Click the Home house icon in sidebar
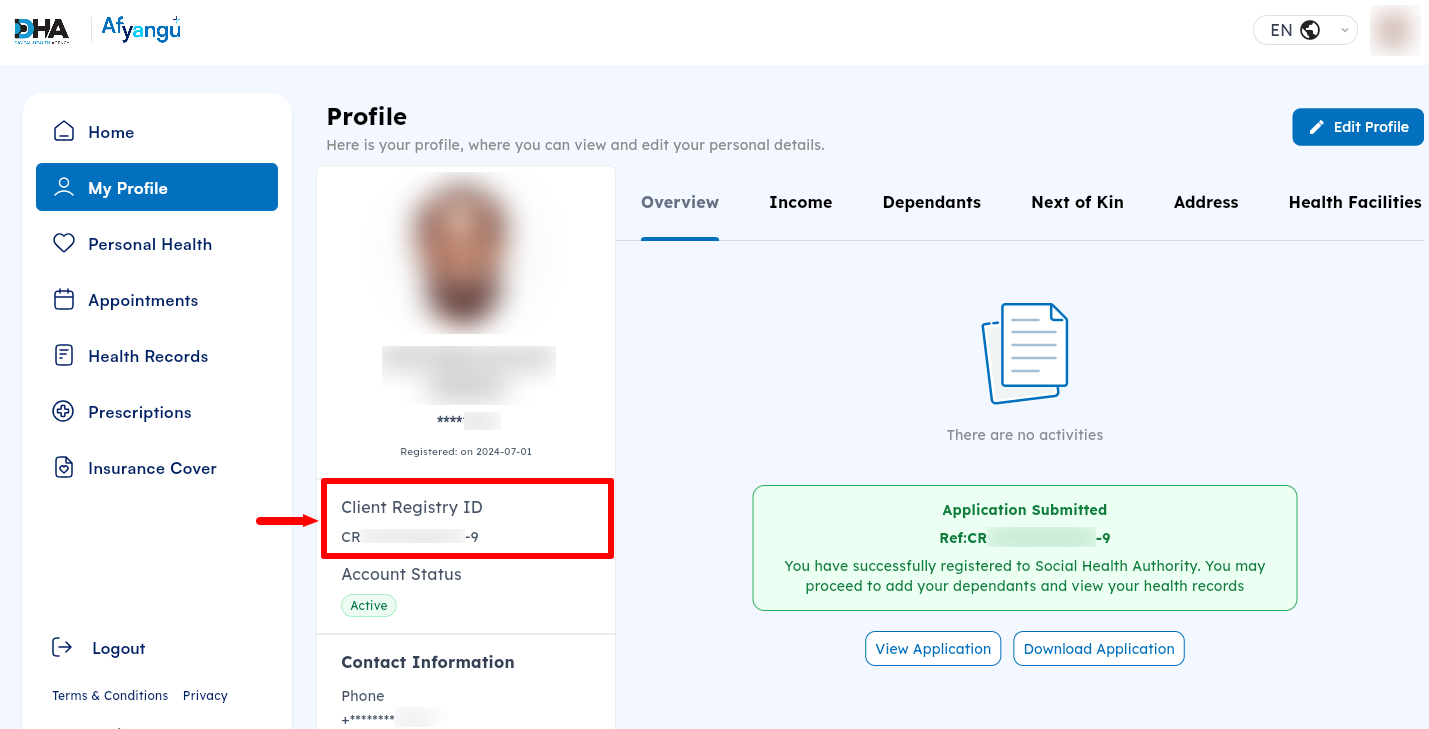Viewport: 1429px width, 729px height. [64, 131]
